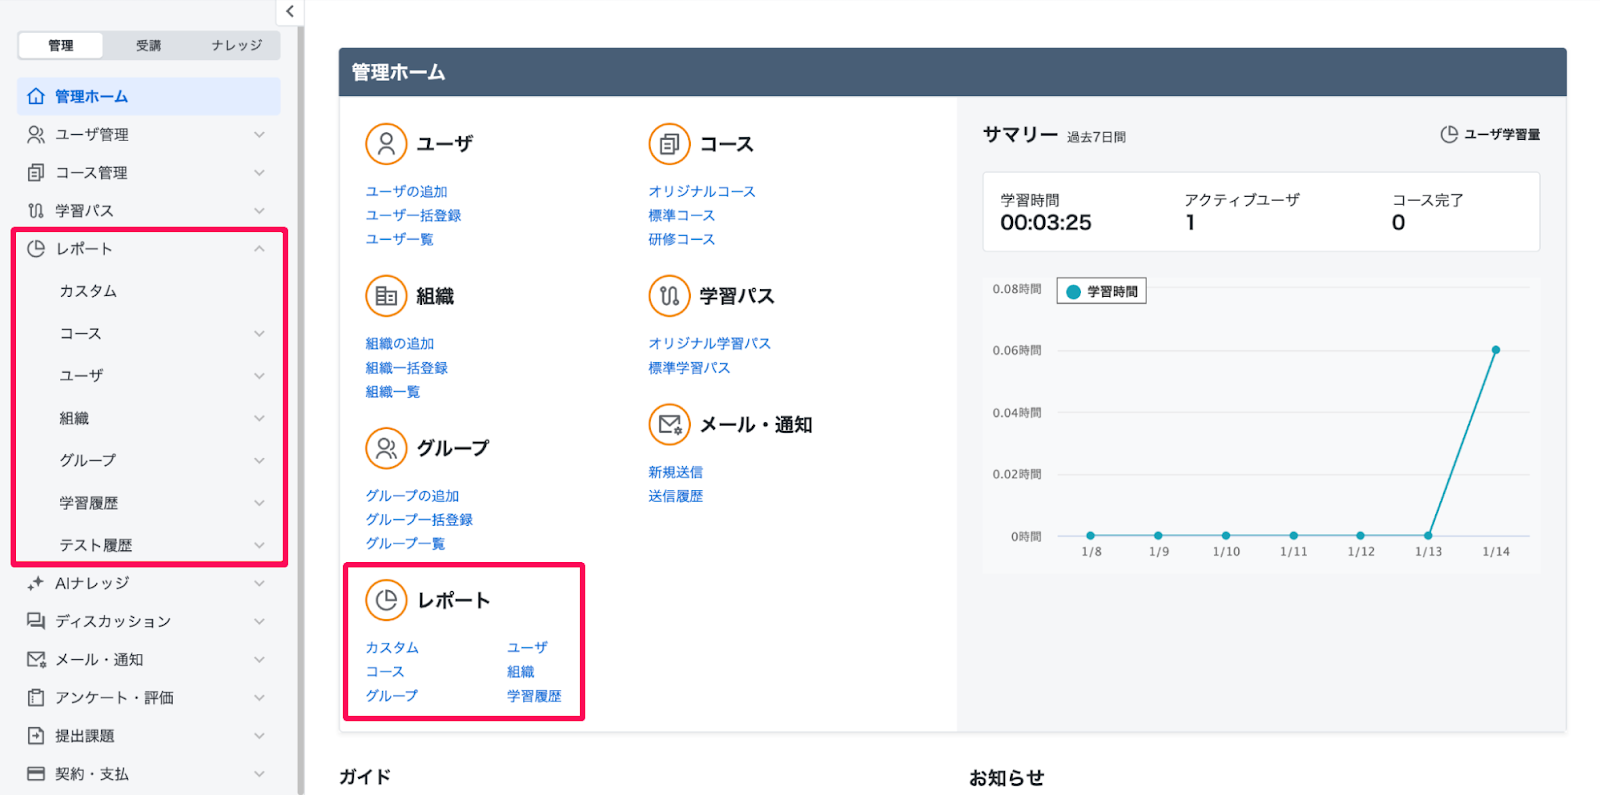
Task: Switch to the ナレッジ tab
Action: 237,45
